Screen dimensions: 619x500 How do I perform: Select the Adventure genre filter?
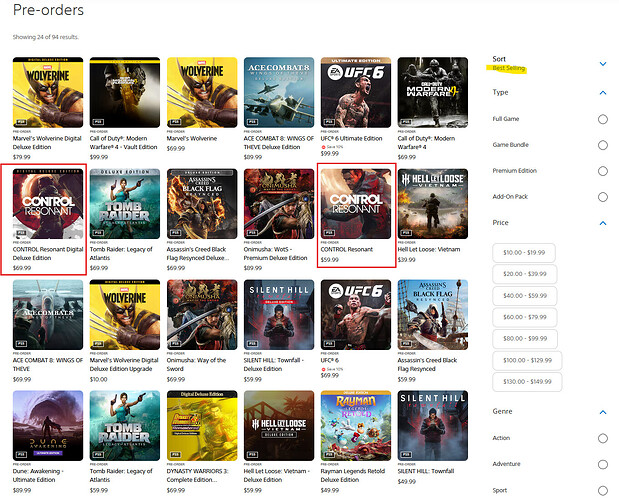(602, 464)
